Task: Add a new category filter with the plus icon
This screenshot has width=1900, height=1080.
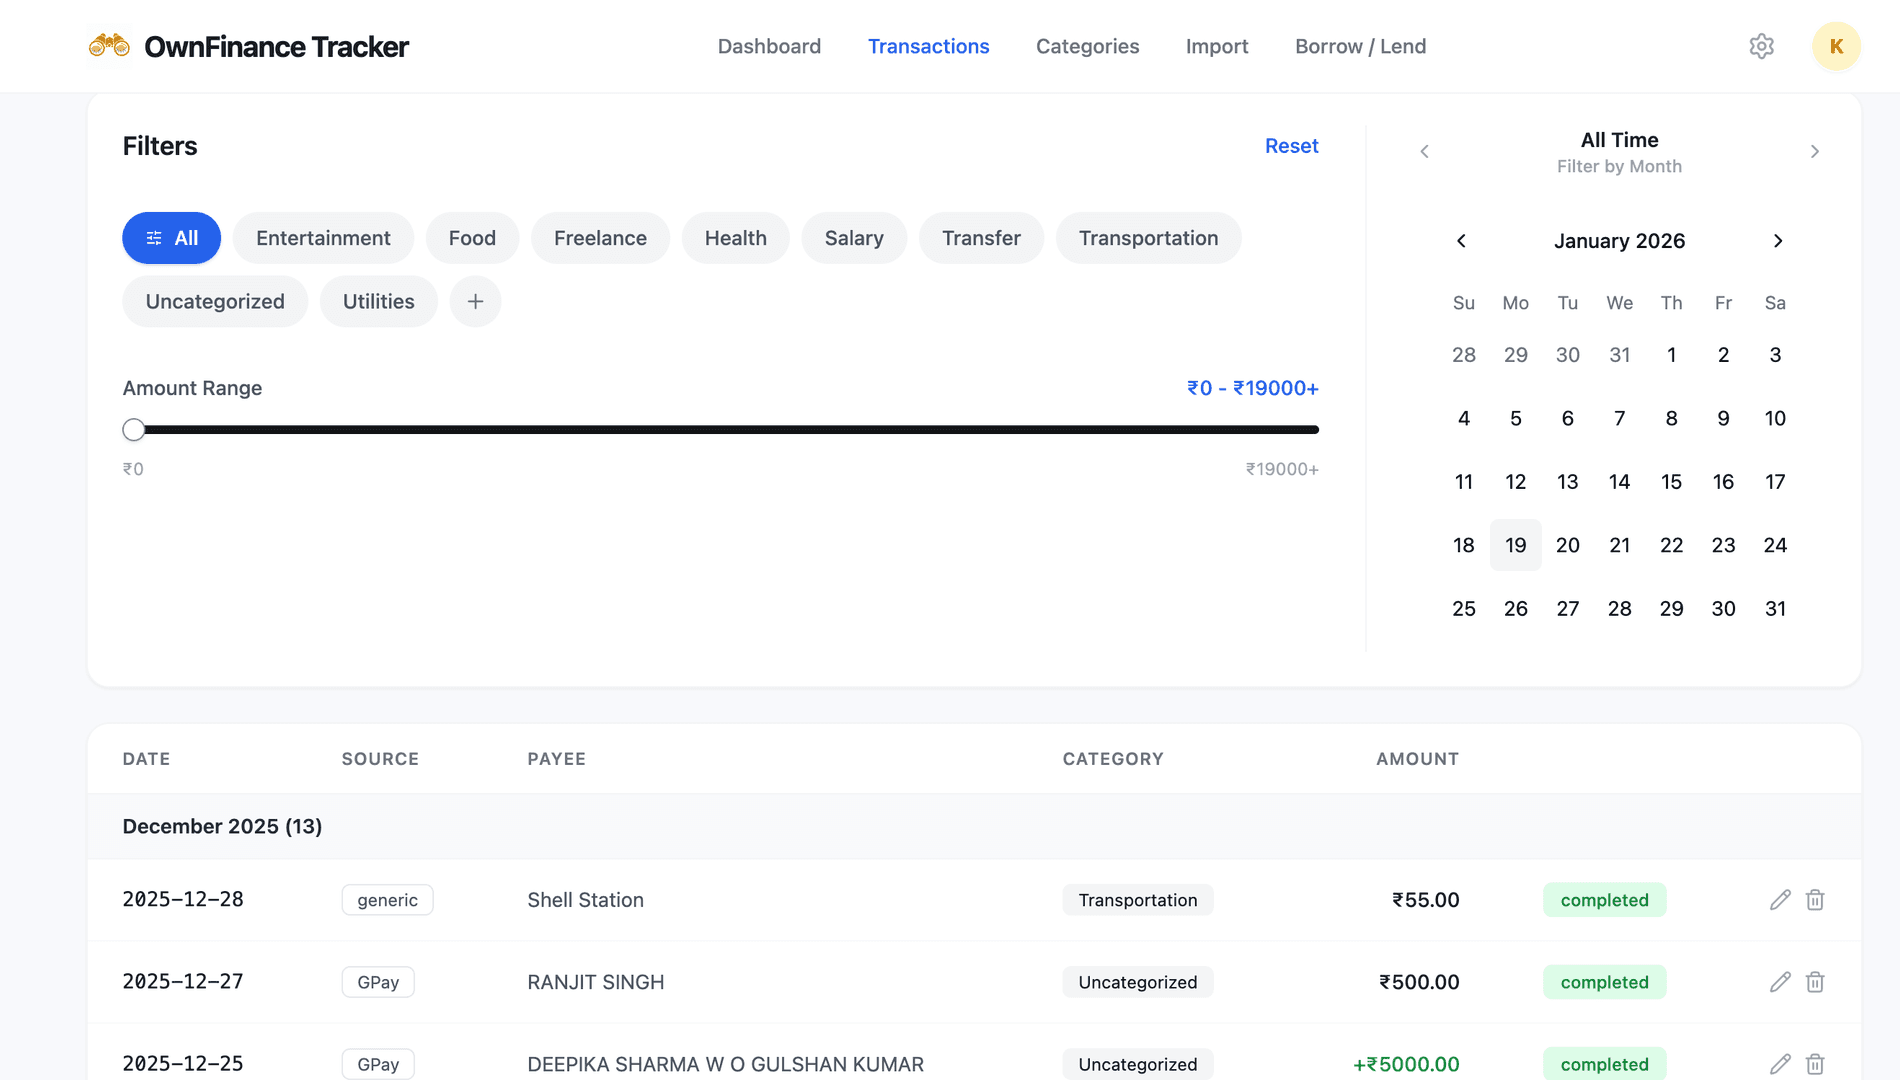Action: pyautogui.click(x=475, y=301)
